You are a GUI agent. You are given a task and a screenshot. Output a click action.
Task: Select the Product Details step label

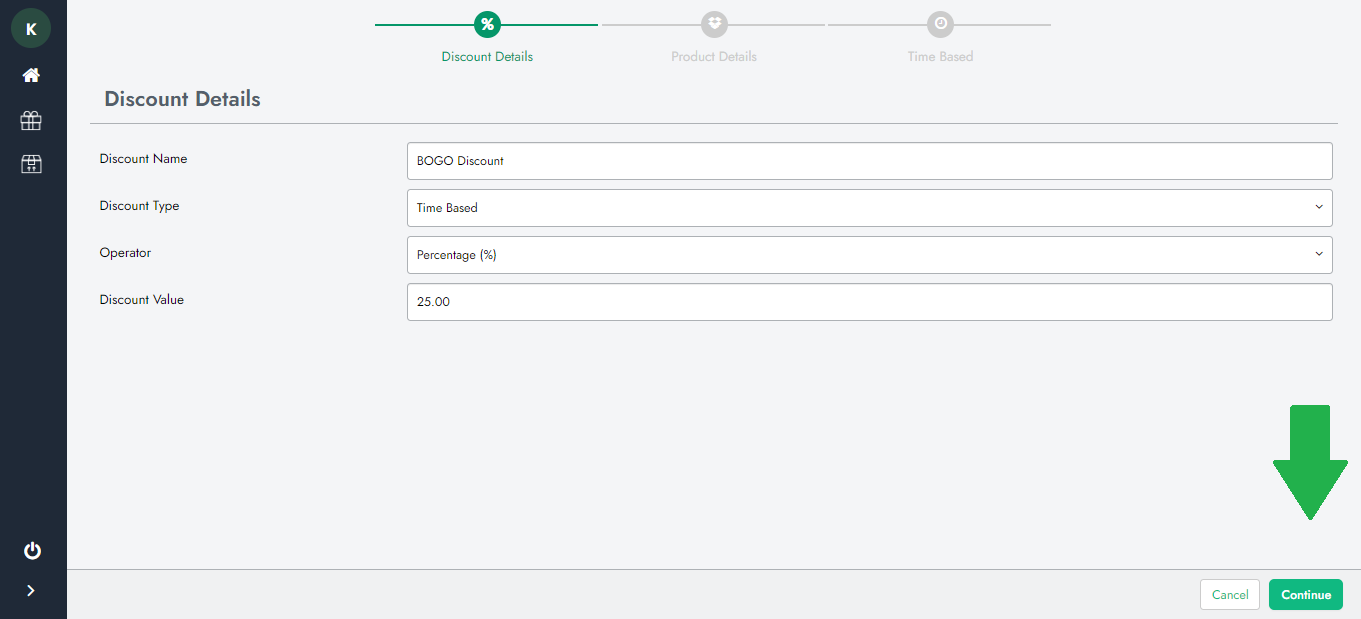[x=714, y=57]
